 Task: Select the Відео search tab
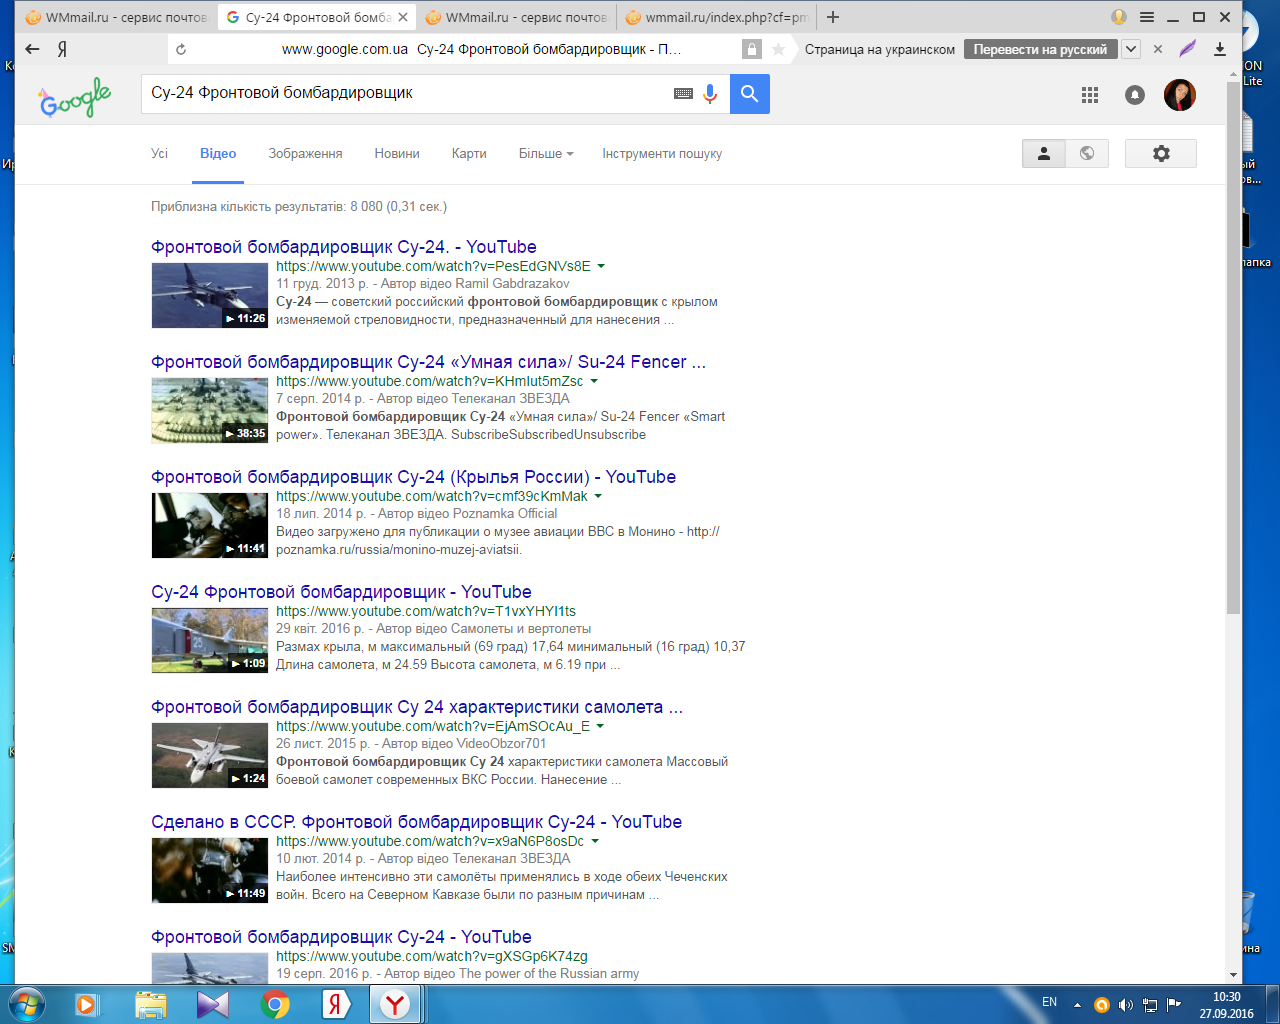pos(218,154)
